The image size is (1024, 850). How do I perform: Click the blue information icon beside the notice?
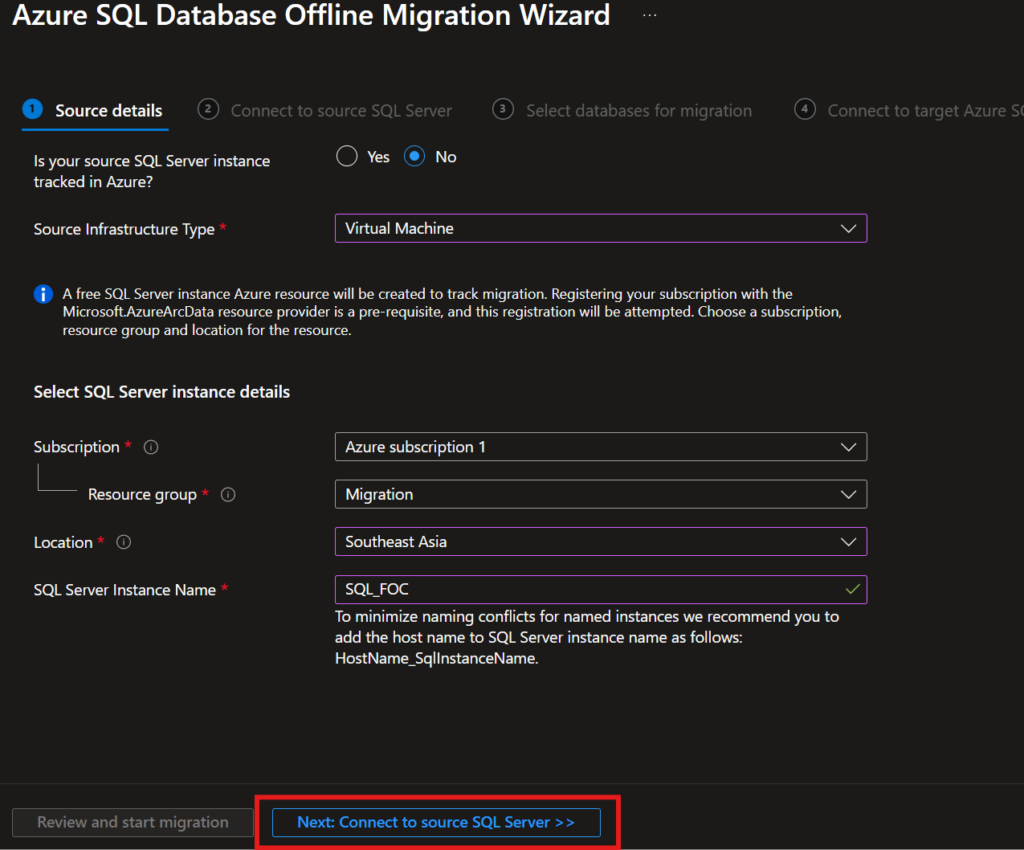[x=43, y=294]
